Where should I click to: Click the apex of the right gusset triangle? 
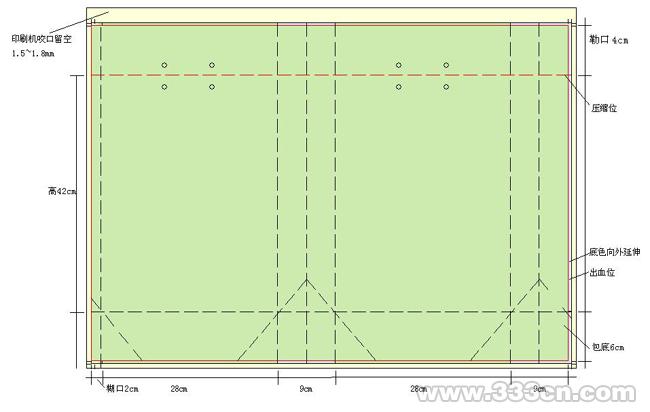(x=541, y=280)
